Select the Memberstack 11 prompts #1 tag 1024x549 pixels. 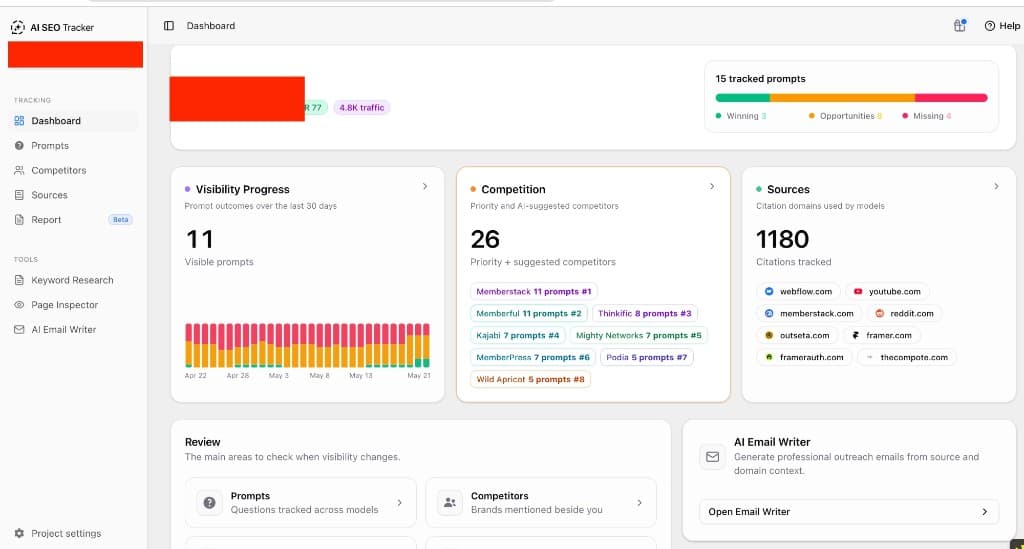coord(534,292)
